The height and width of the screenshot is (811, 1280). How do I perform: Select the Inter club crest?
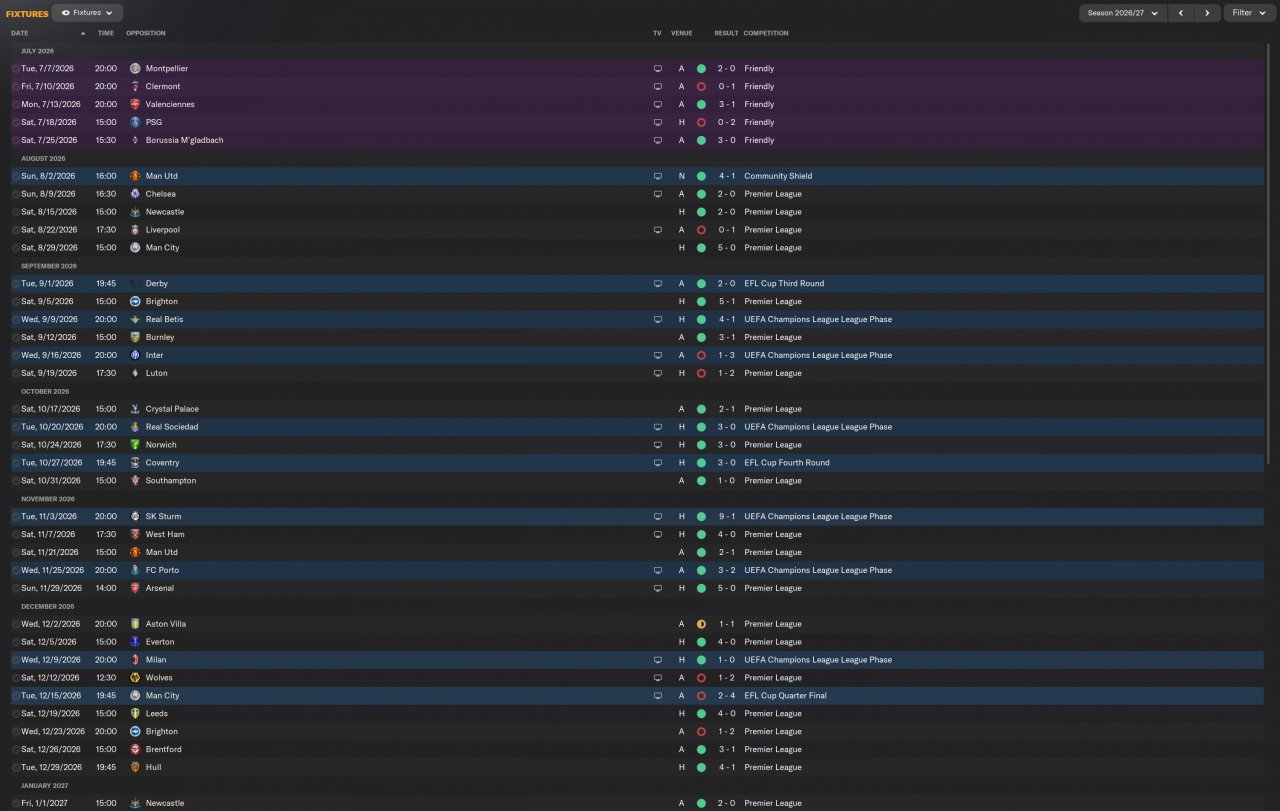tap(135, 356)
